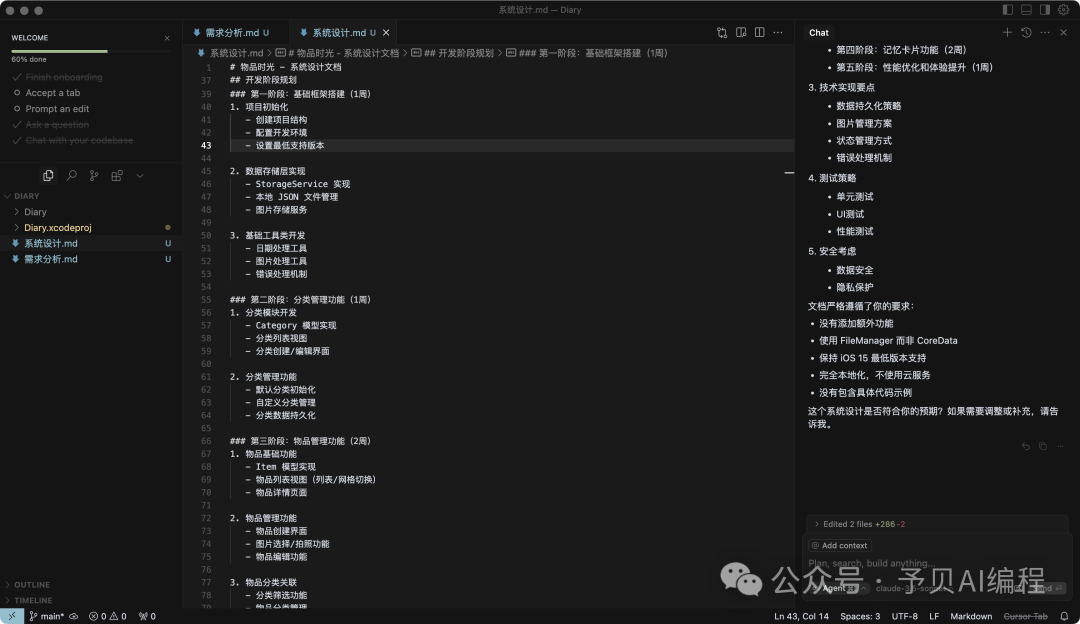Image resolution: width=1080 pixels, height=624 pixels.
Task: Open Agent mode dropdown
Action: pyautogui.click(x=838, y=588)
